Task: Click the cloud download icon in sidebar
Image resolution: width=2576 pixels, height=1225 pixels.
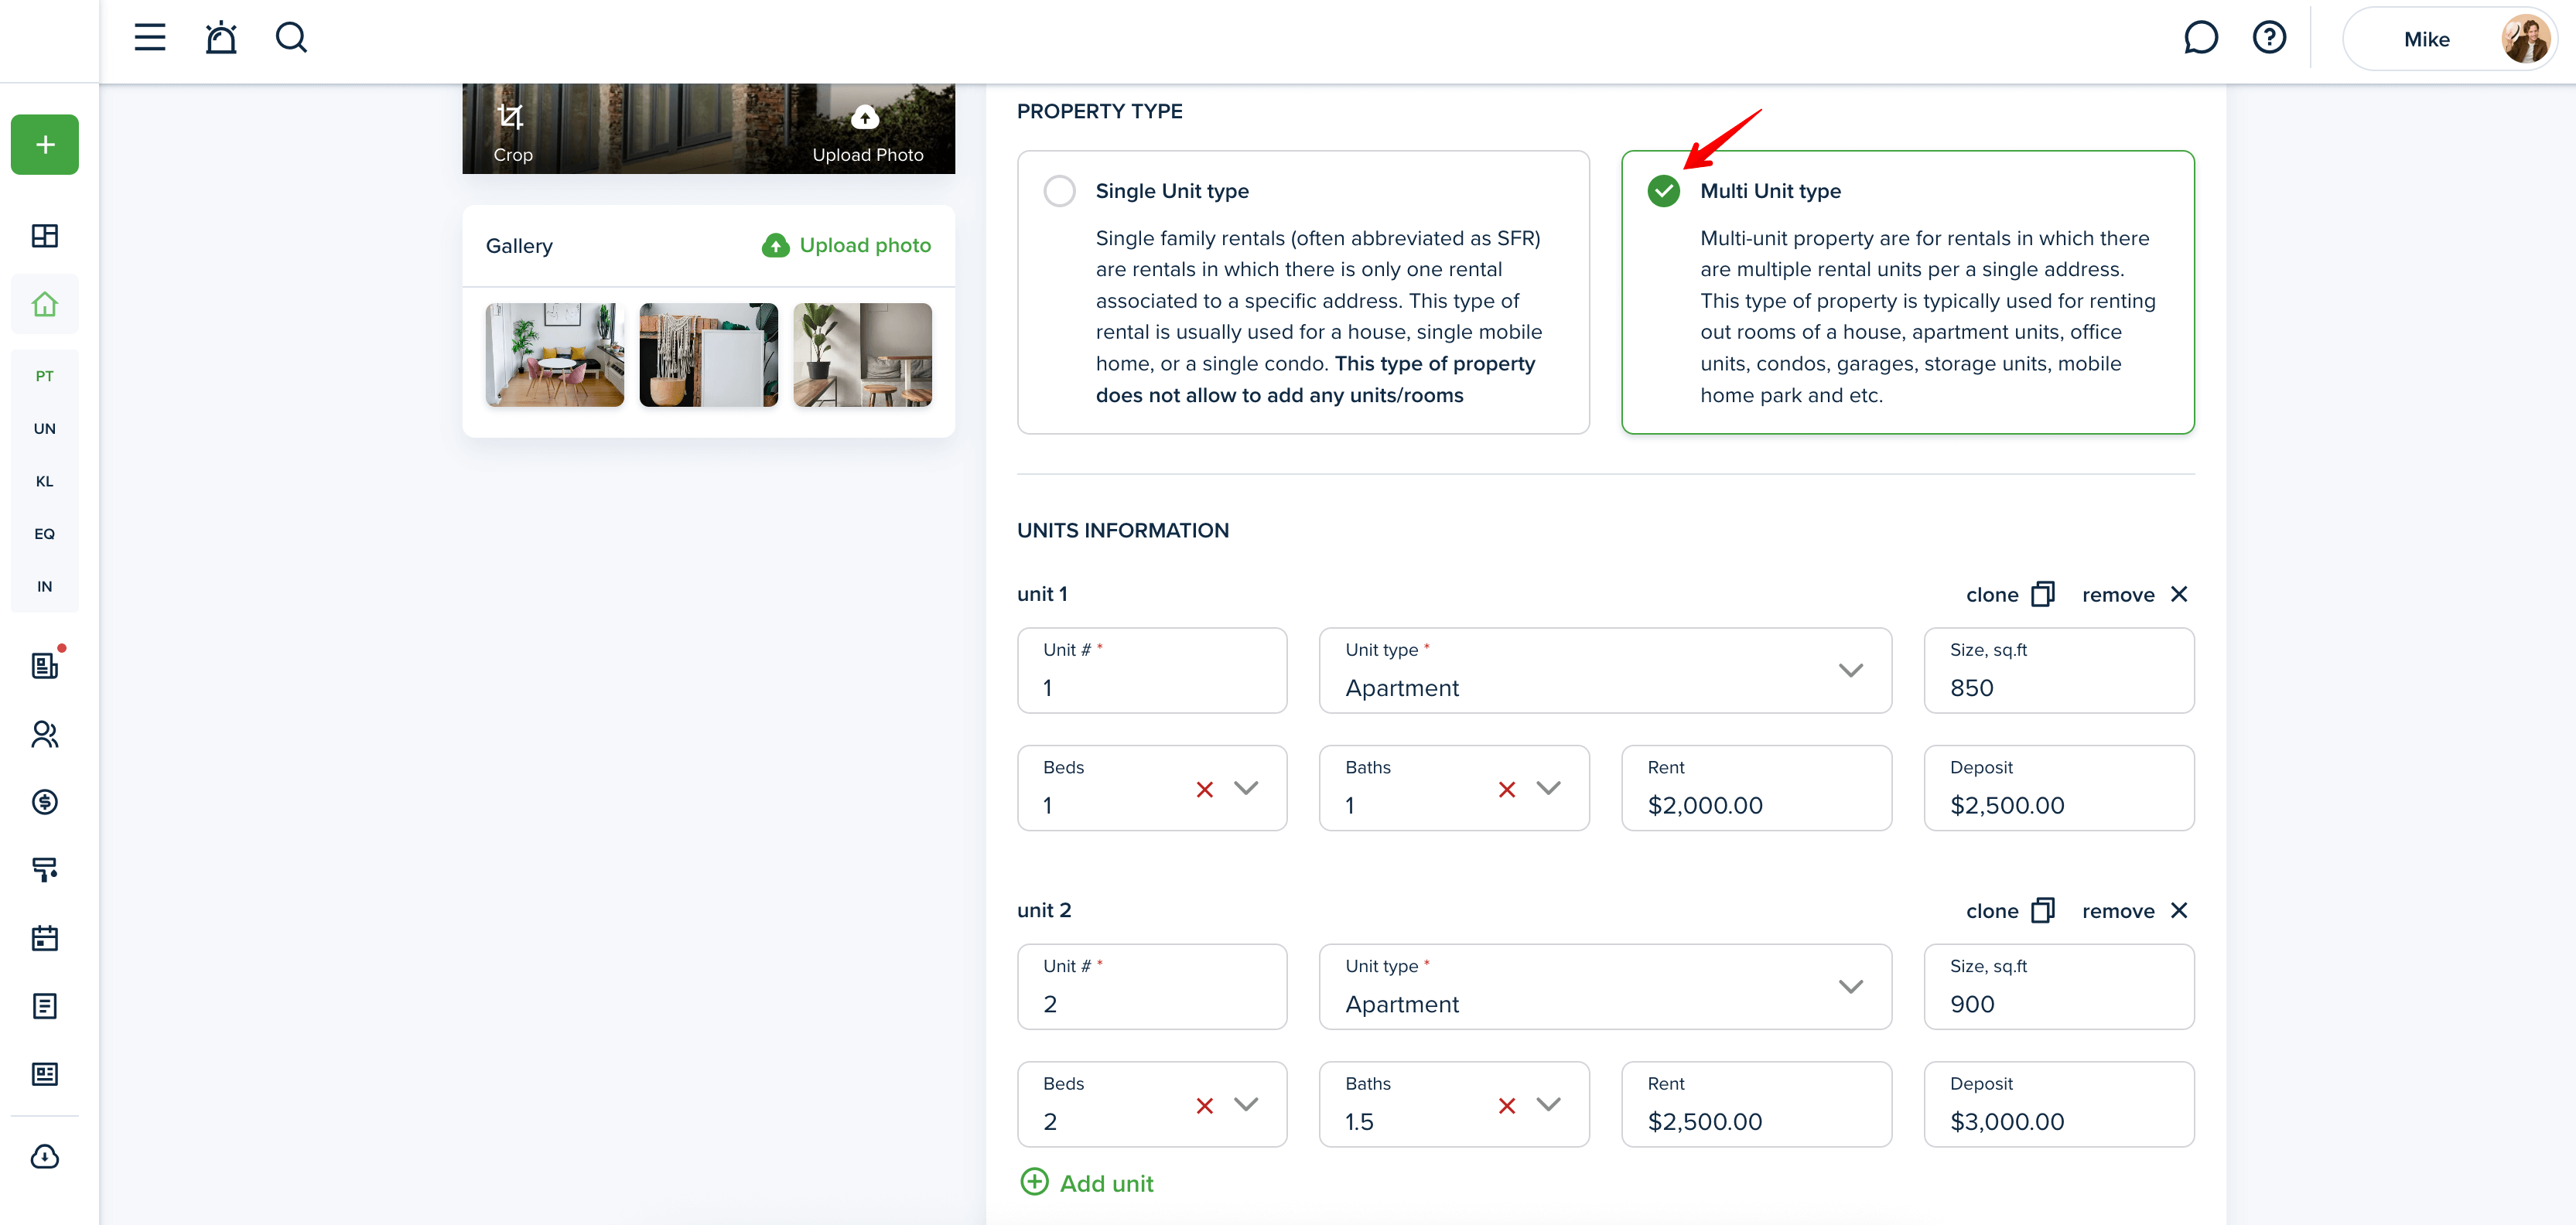Action: (x=45, y=1157)
